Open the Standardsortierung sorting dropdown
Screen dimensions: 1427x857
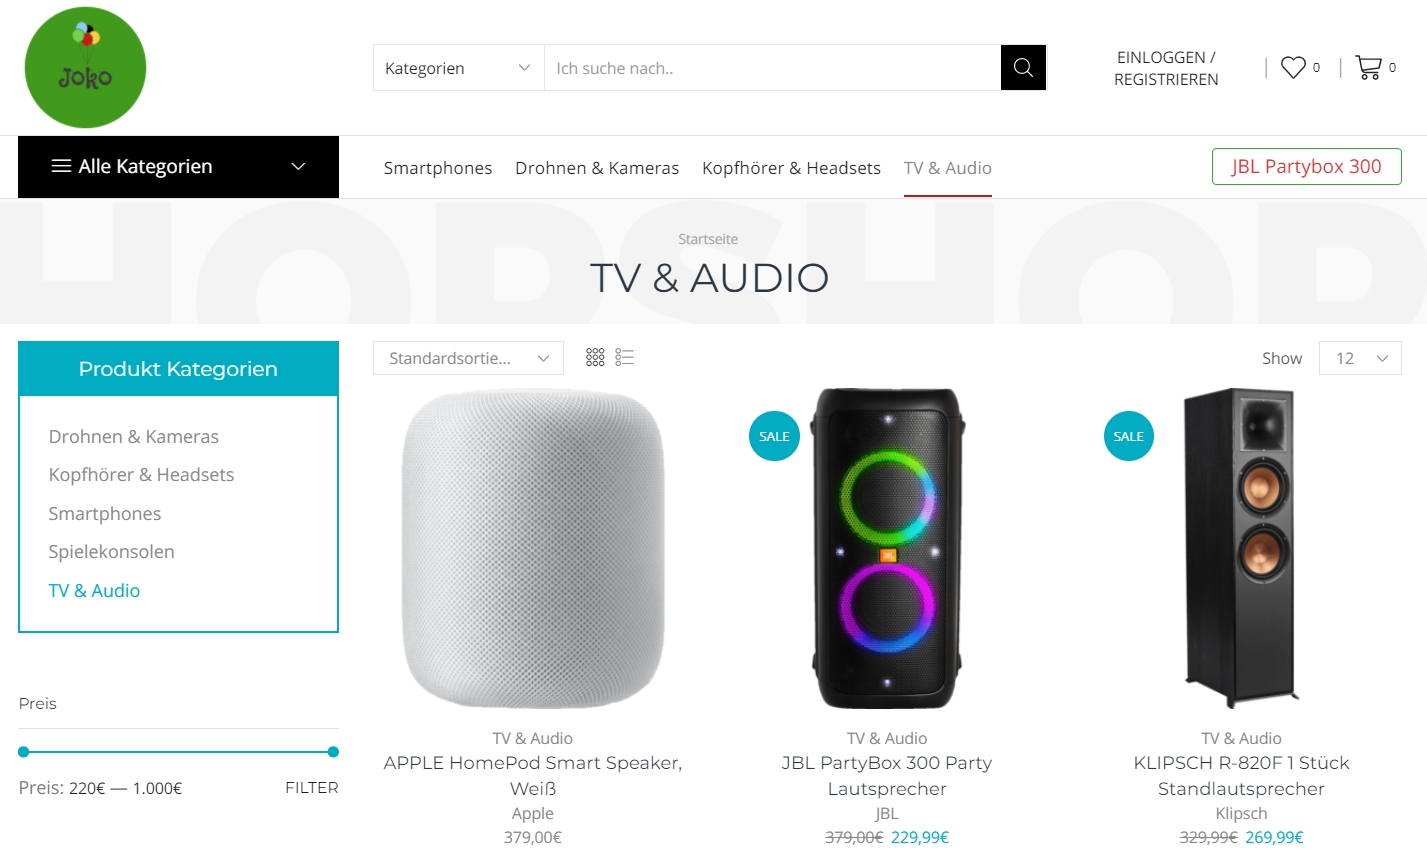pyautogui.click(x=468, y=358)
